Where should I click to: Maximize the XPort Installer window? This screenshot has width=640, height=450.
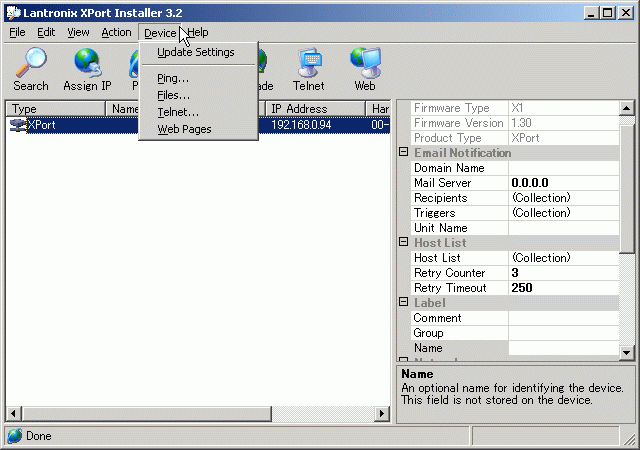click(608, 13)
